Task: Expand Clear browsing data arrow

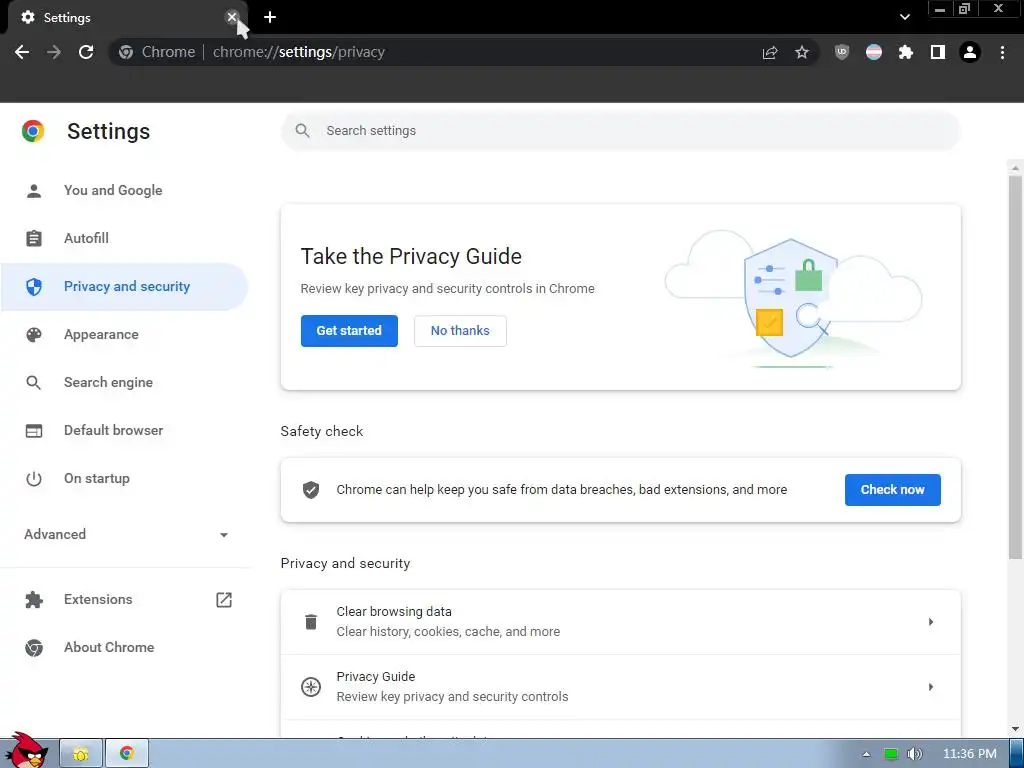Action: 931,622
